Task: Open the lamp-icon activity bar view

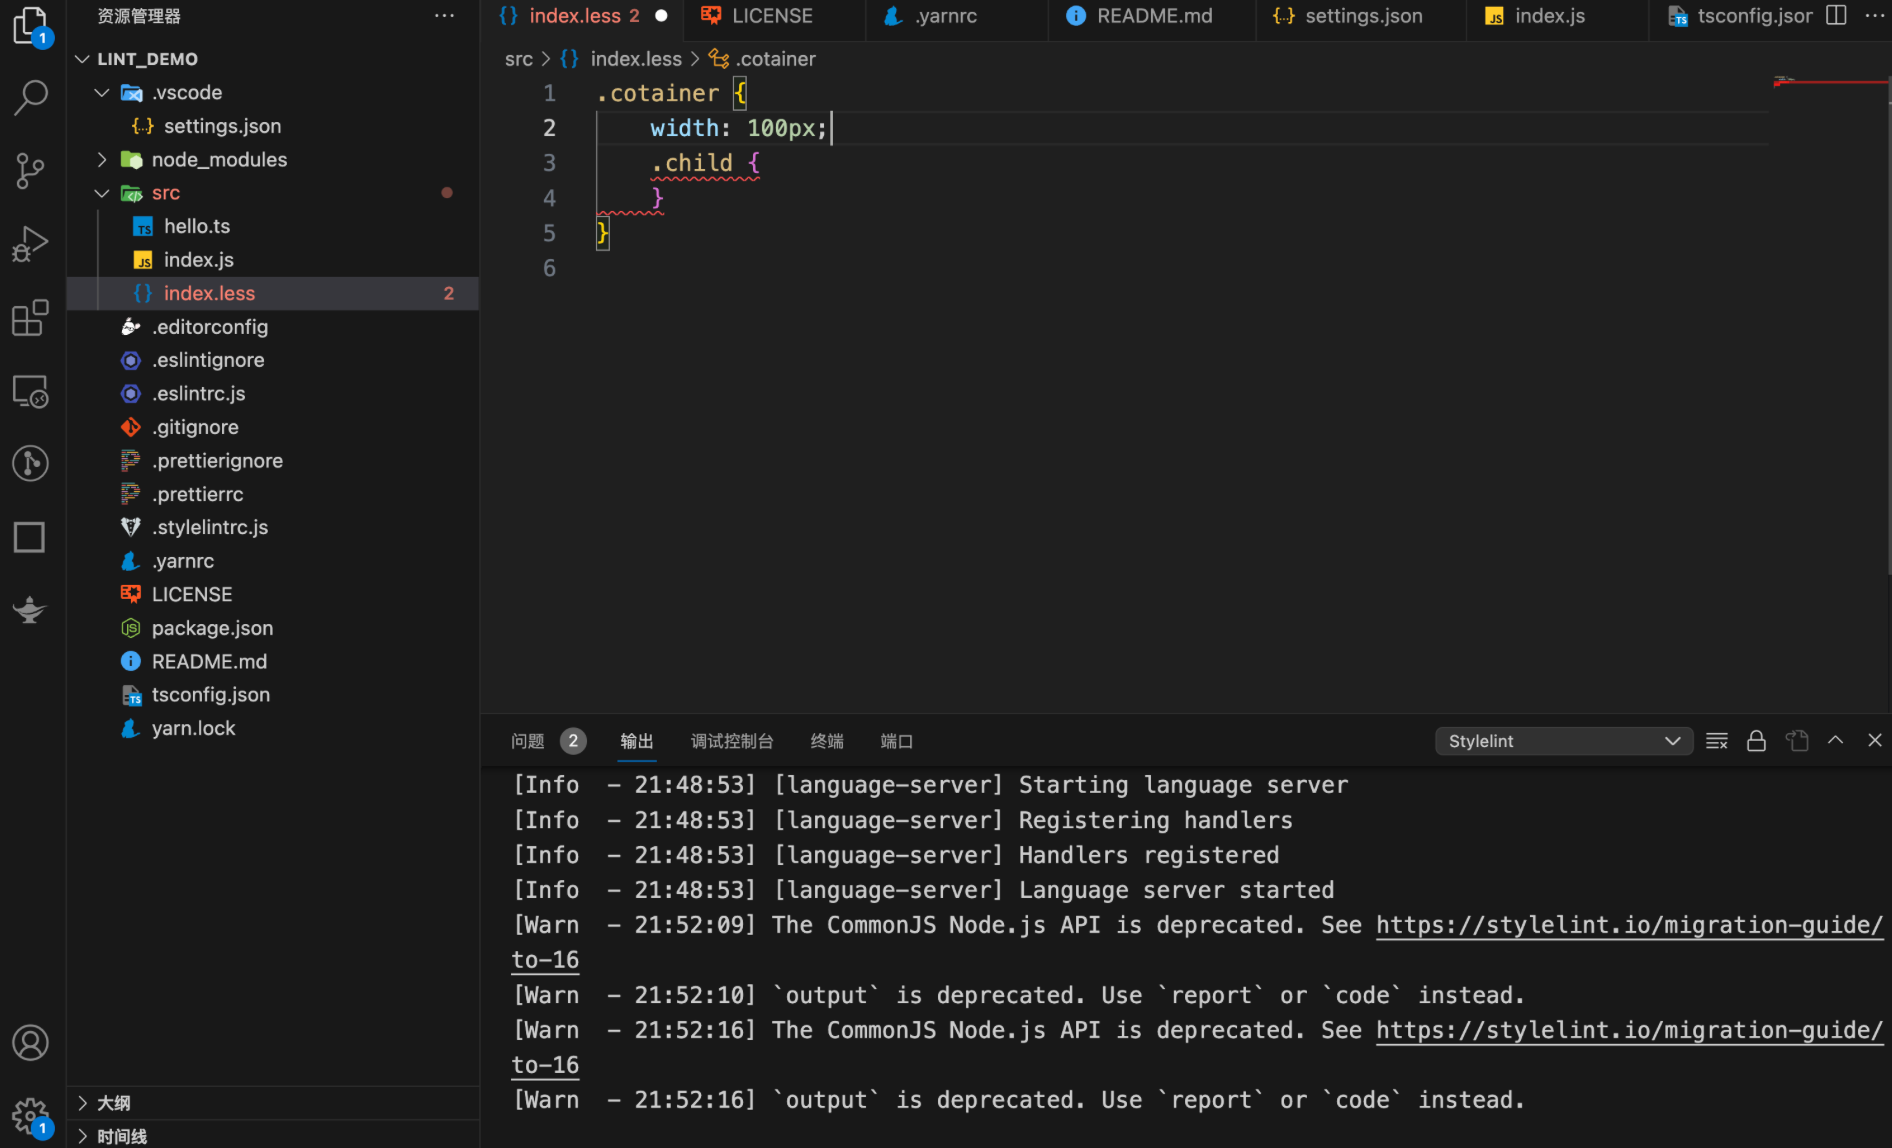Action: (x=30, y=609)
